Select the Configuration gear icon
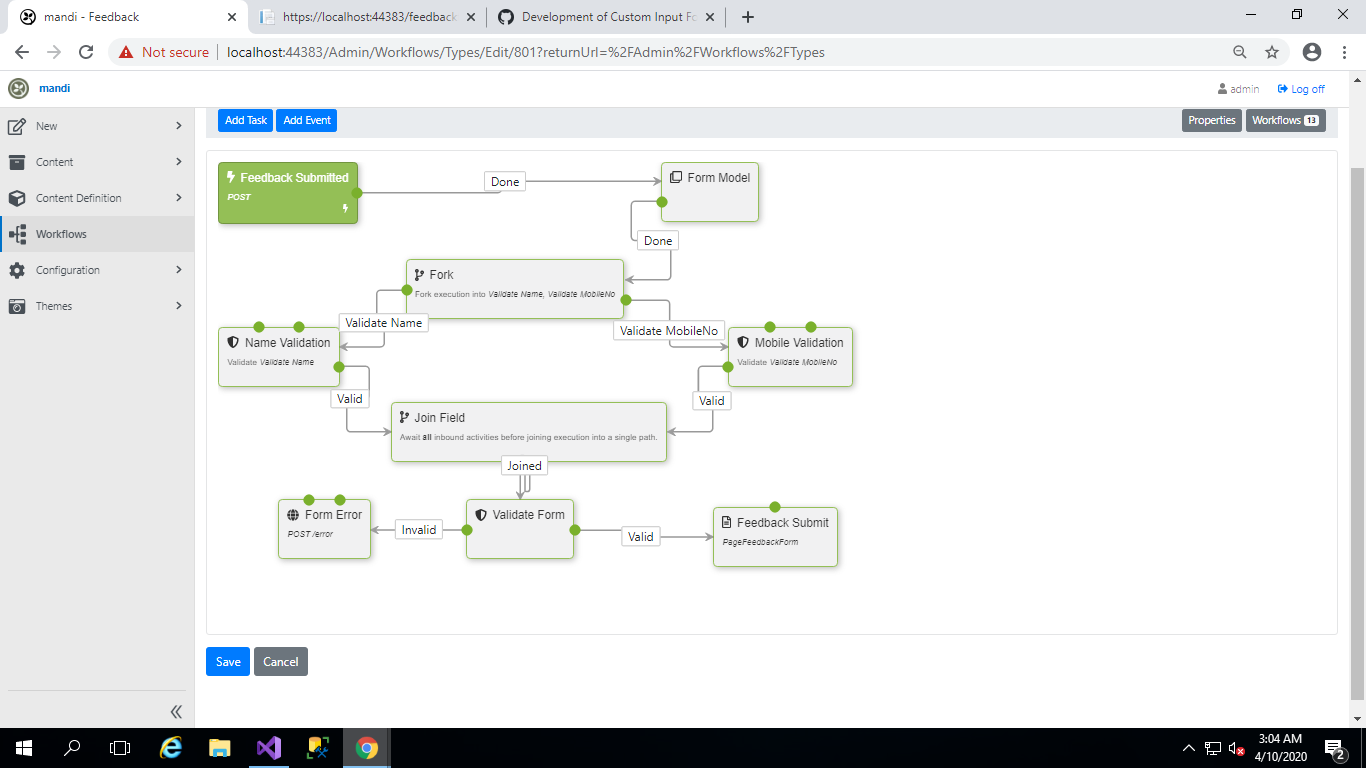Screen dimensions: 1366x768 (16, 269)
